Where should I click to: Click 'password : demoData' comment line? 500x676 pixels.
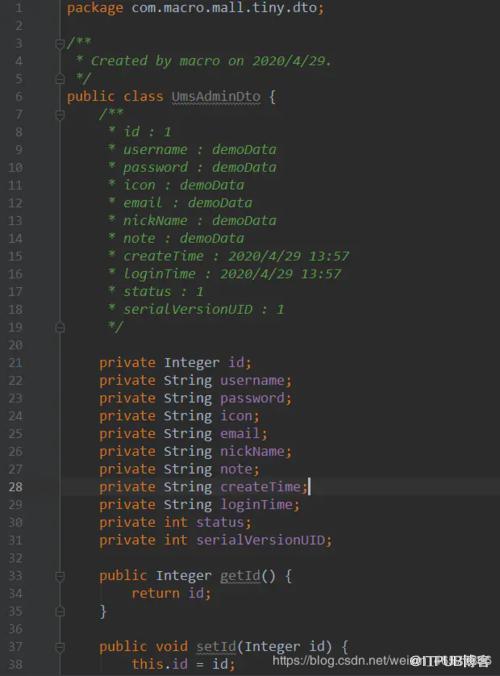[x=200, y=167]
